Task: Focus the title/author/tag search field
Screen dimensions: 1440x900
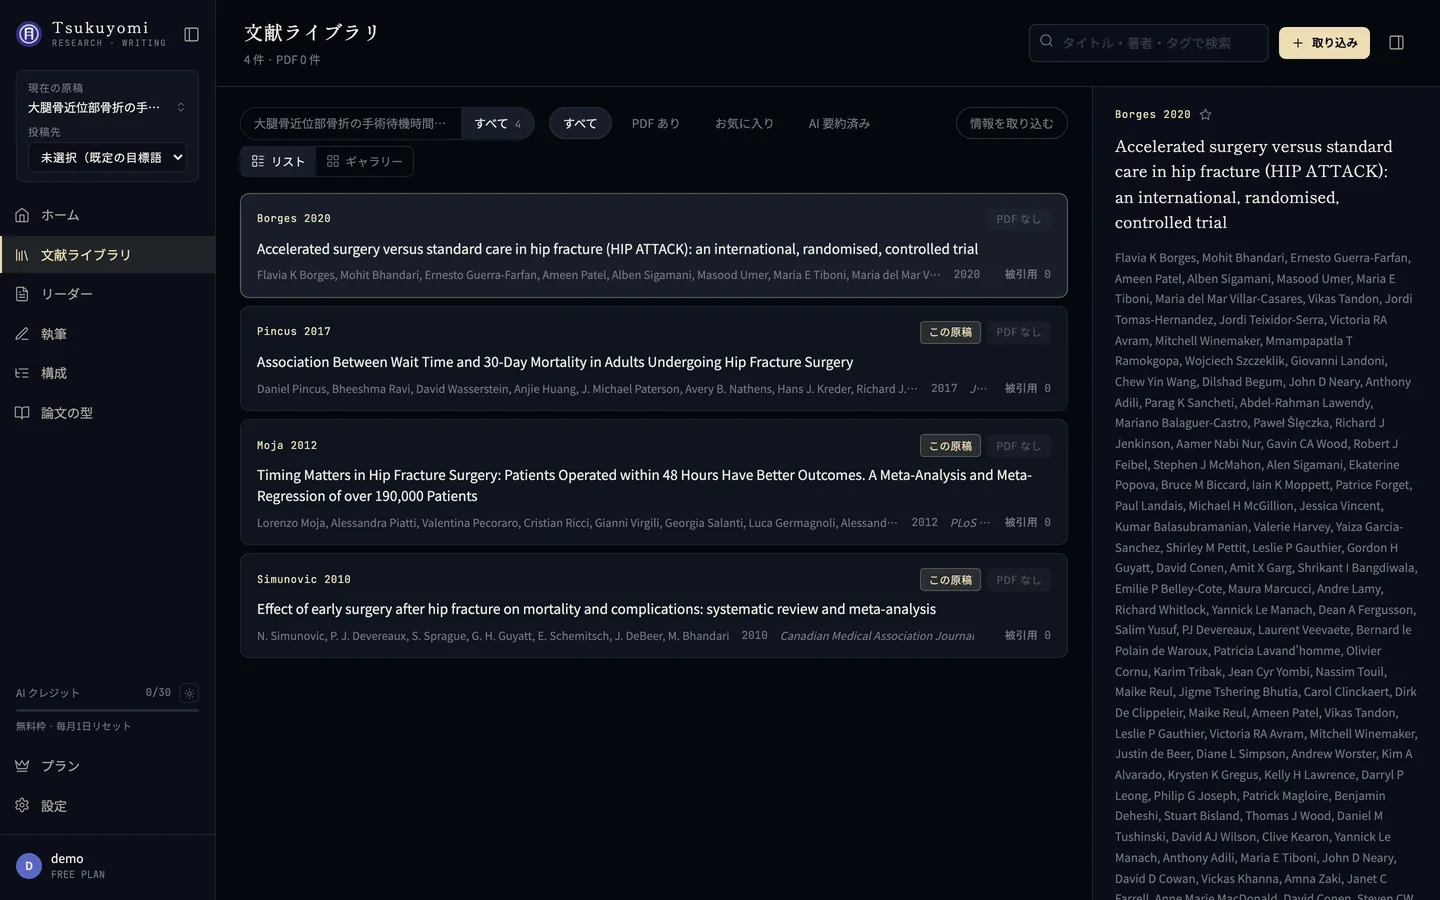Action: (x=1148, y=43)
